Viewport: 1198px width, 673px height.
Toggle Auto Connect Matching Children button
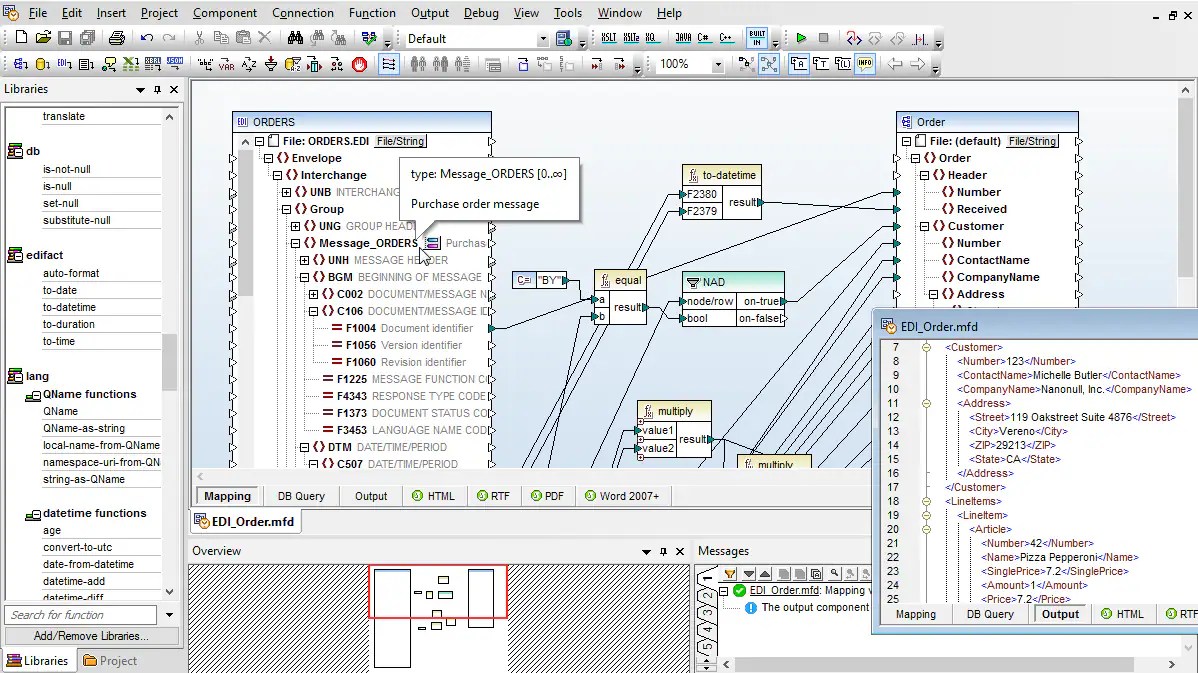click(x=389, y=64)
